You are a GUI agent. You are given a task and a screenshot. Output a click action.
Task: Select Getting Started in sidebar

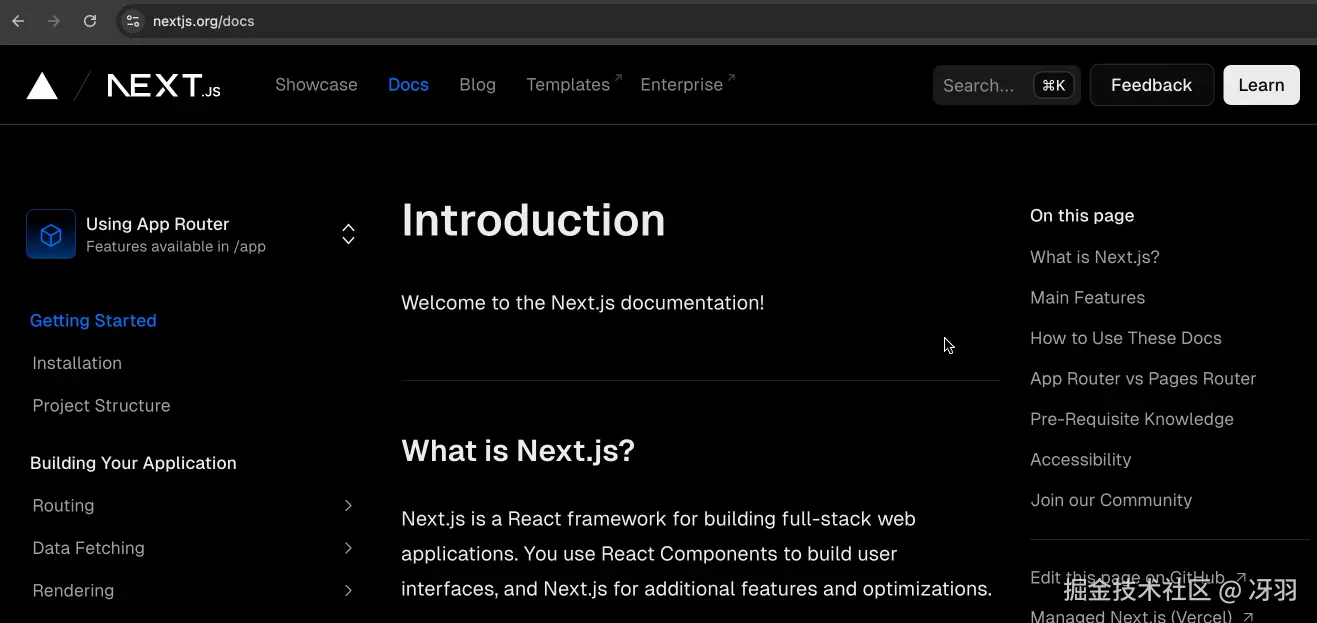[93, 321]
